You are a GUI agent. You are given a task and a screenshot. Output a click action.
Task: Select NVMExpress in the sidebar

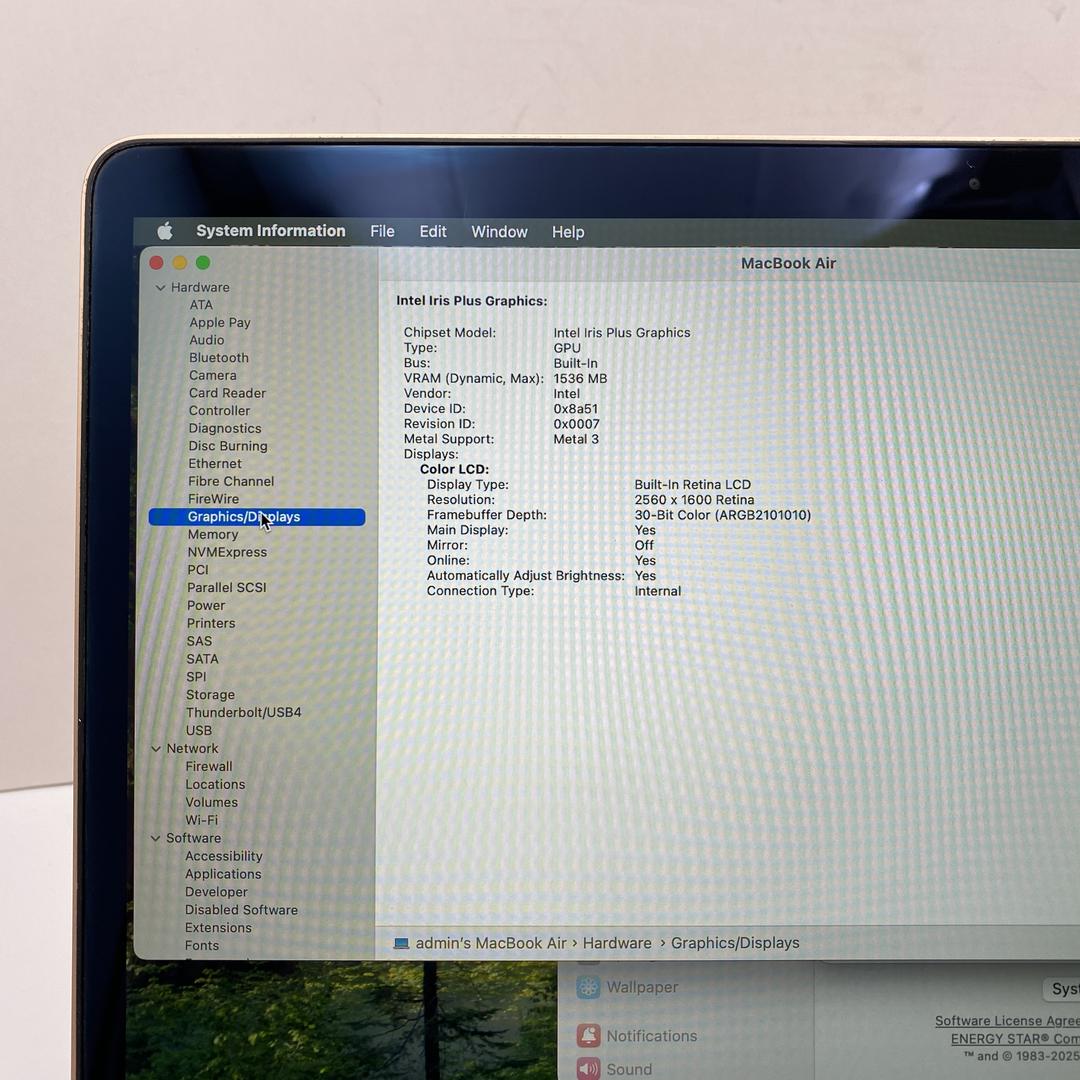227,552
